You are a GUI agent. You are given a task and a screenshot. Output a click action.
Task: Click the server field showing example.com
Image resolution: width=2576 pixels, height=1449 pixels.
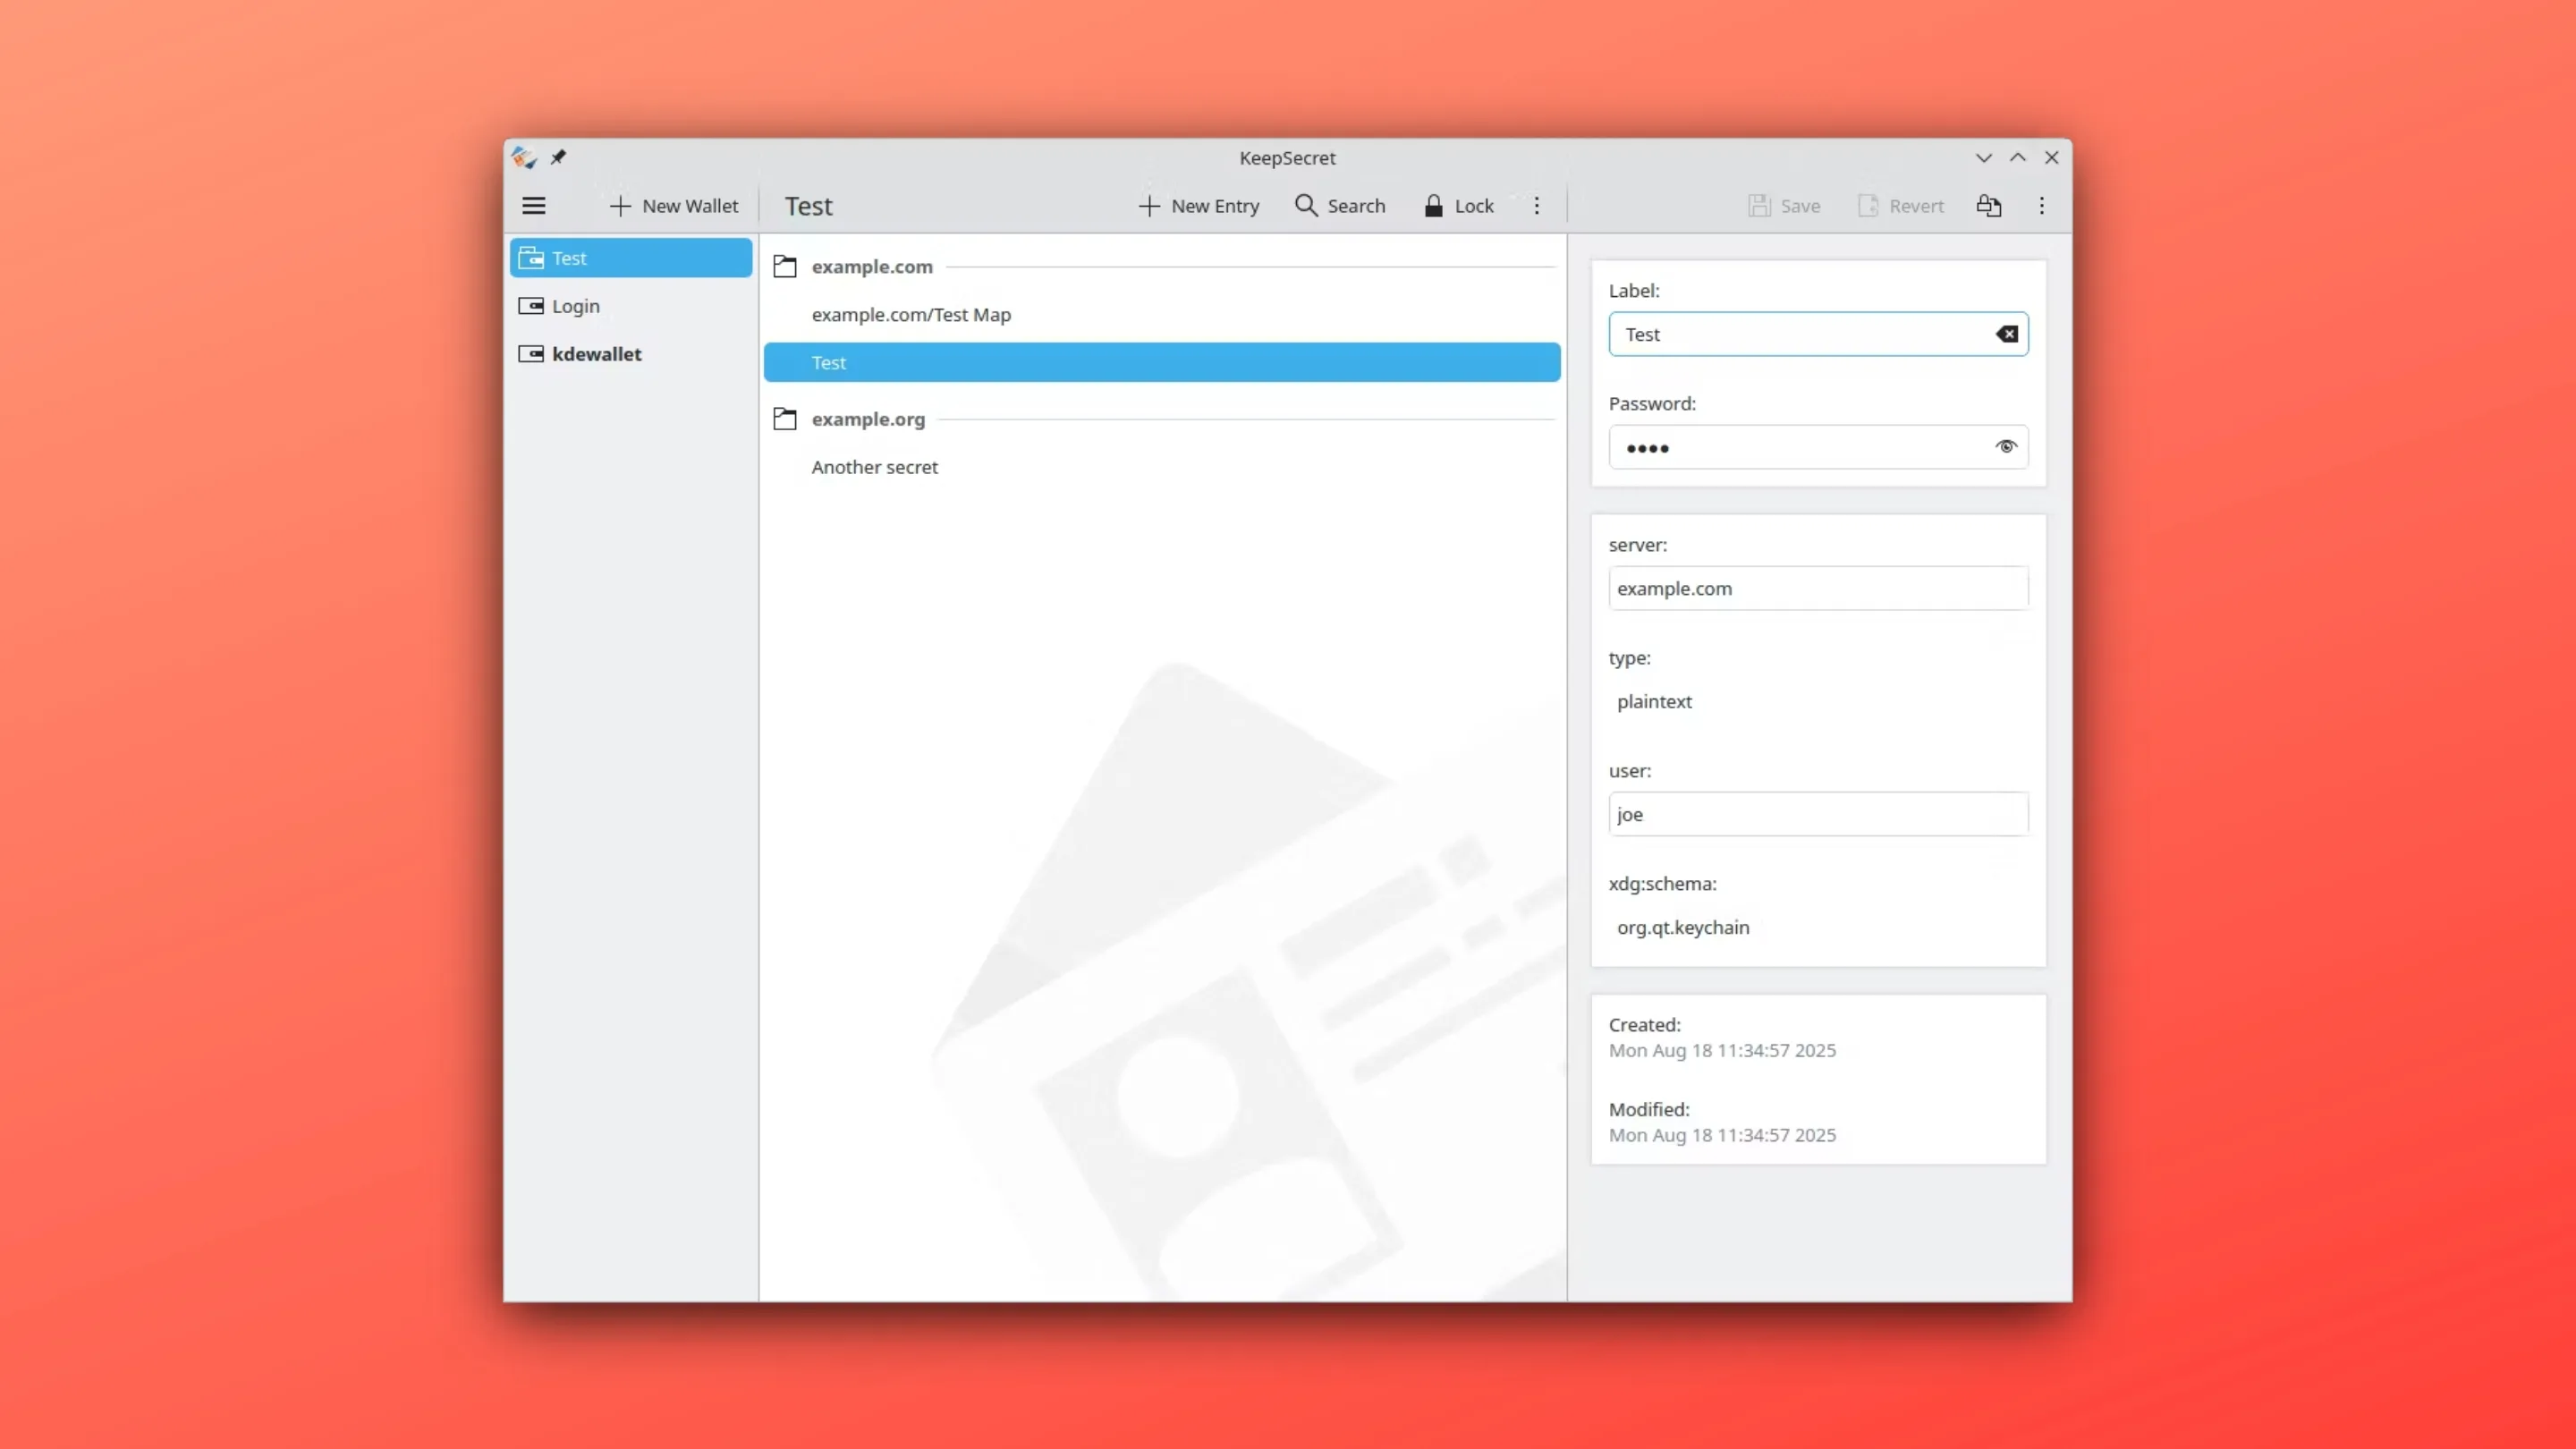point(1818,588)
